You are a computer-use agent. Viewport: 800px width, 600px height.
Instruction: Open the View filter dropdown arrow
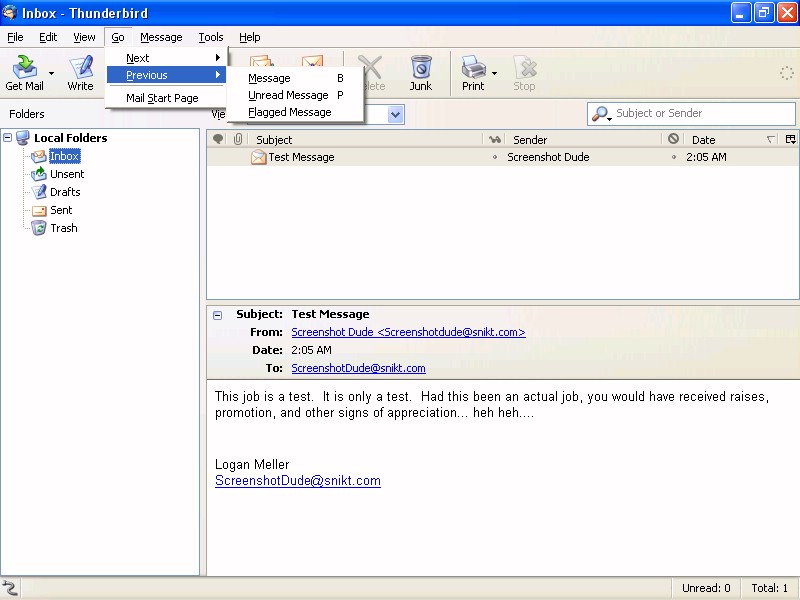[x=395, y=114]
